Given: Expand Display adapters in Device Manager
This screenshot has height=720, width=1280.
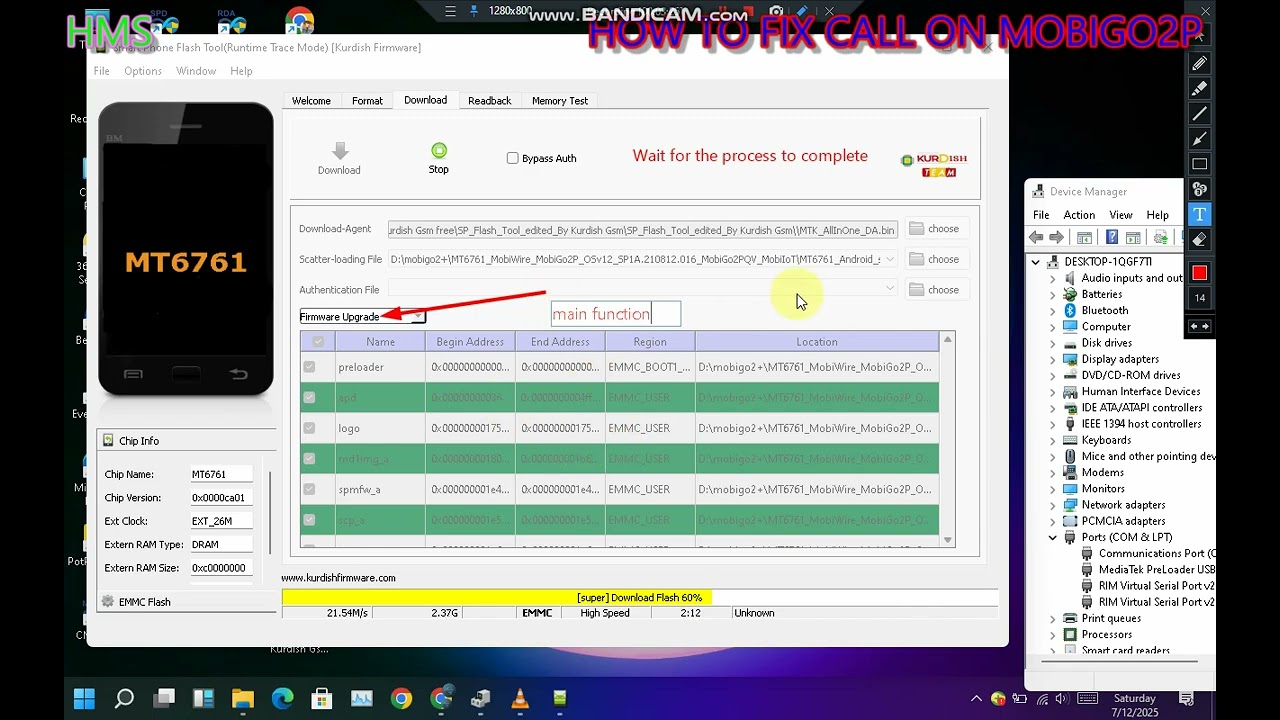Looking at the screenshot, I should pos(1052,359).
